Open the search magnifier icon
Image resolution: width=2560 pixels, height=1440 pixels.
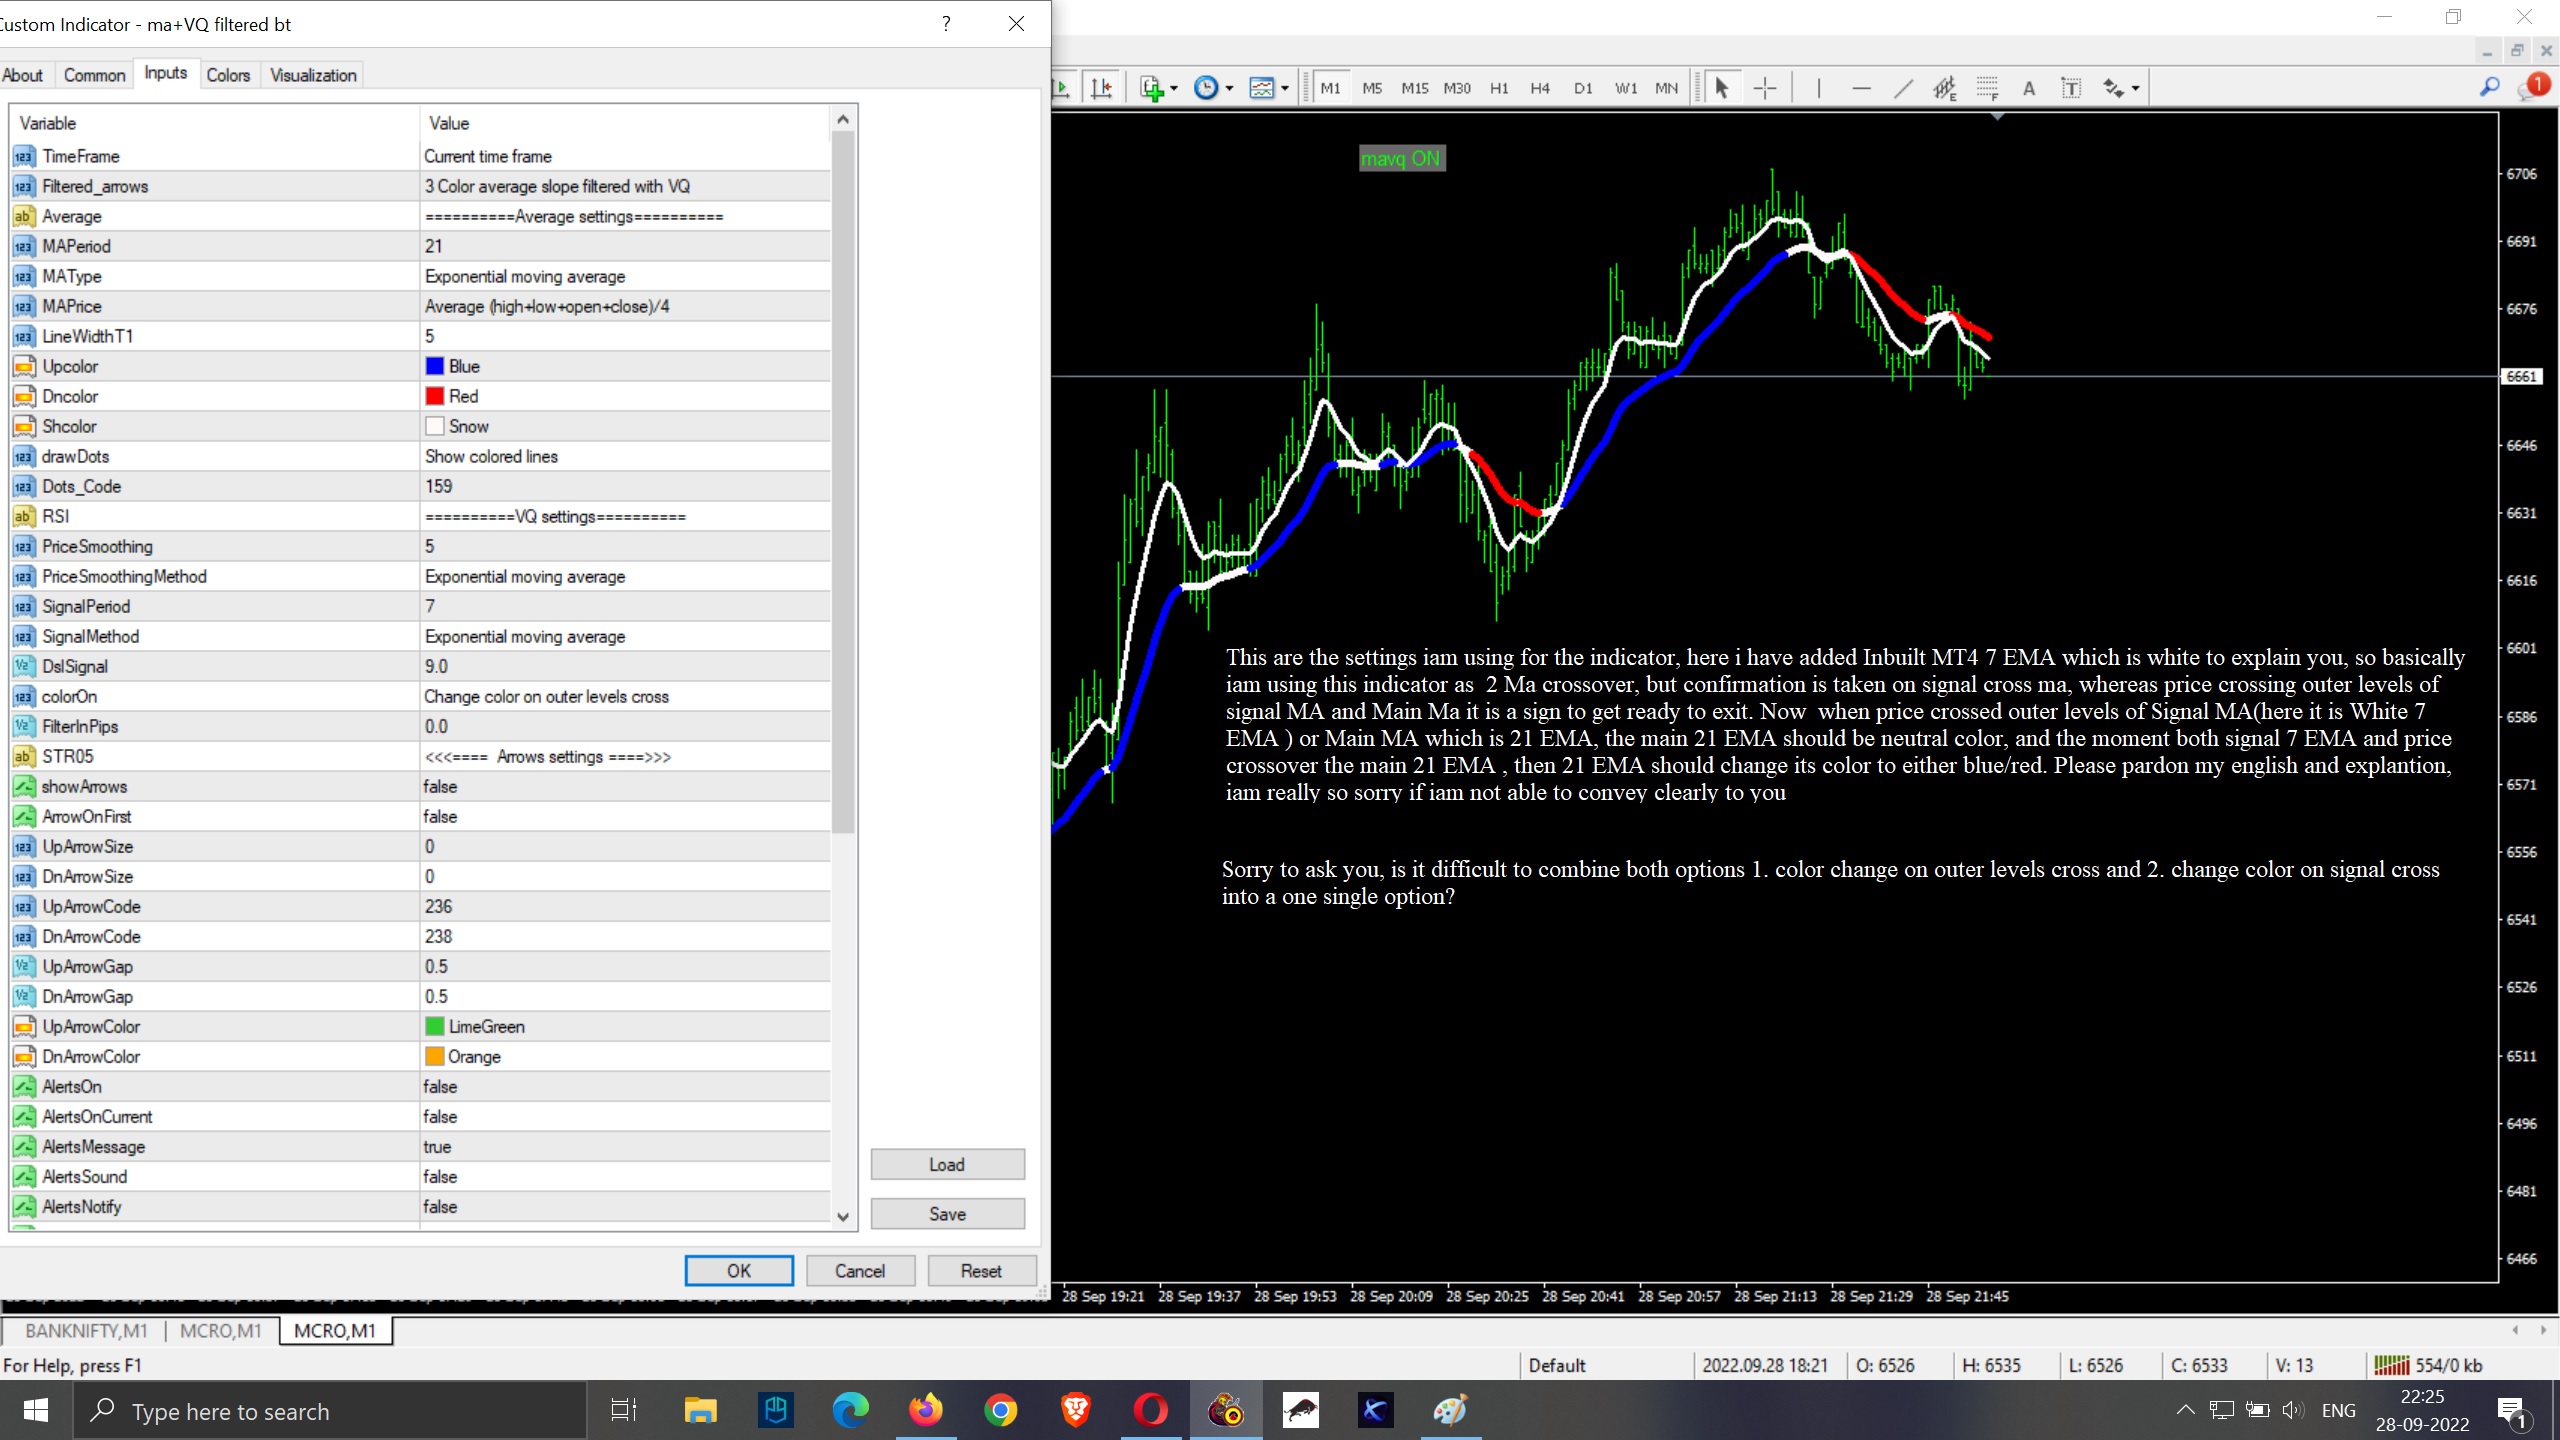[2489, 88]
